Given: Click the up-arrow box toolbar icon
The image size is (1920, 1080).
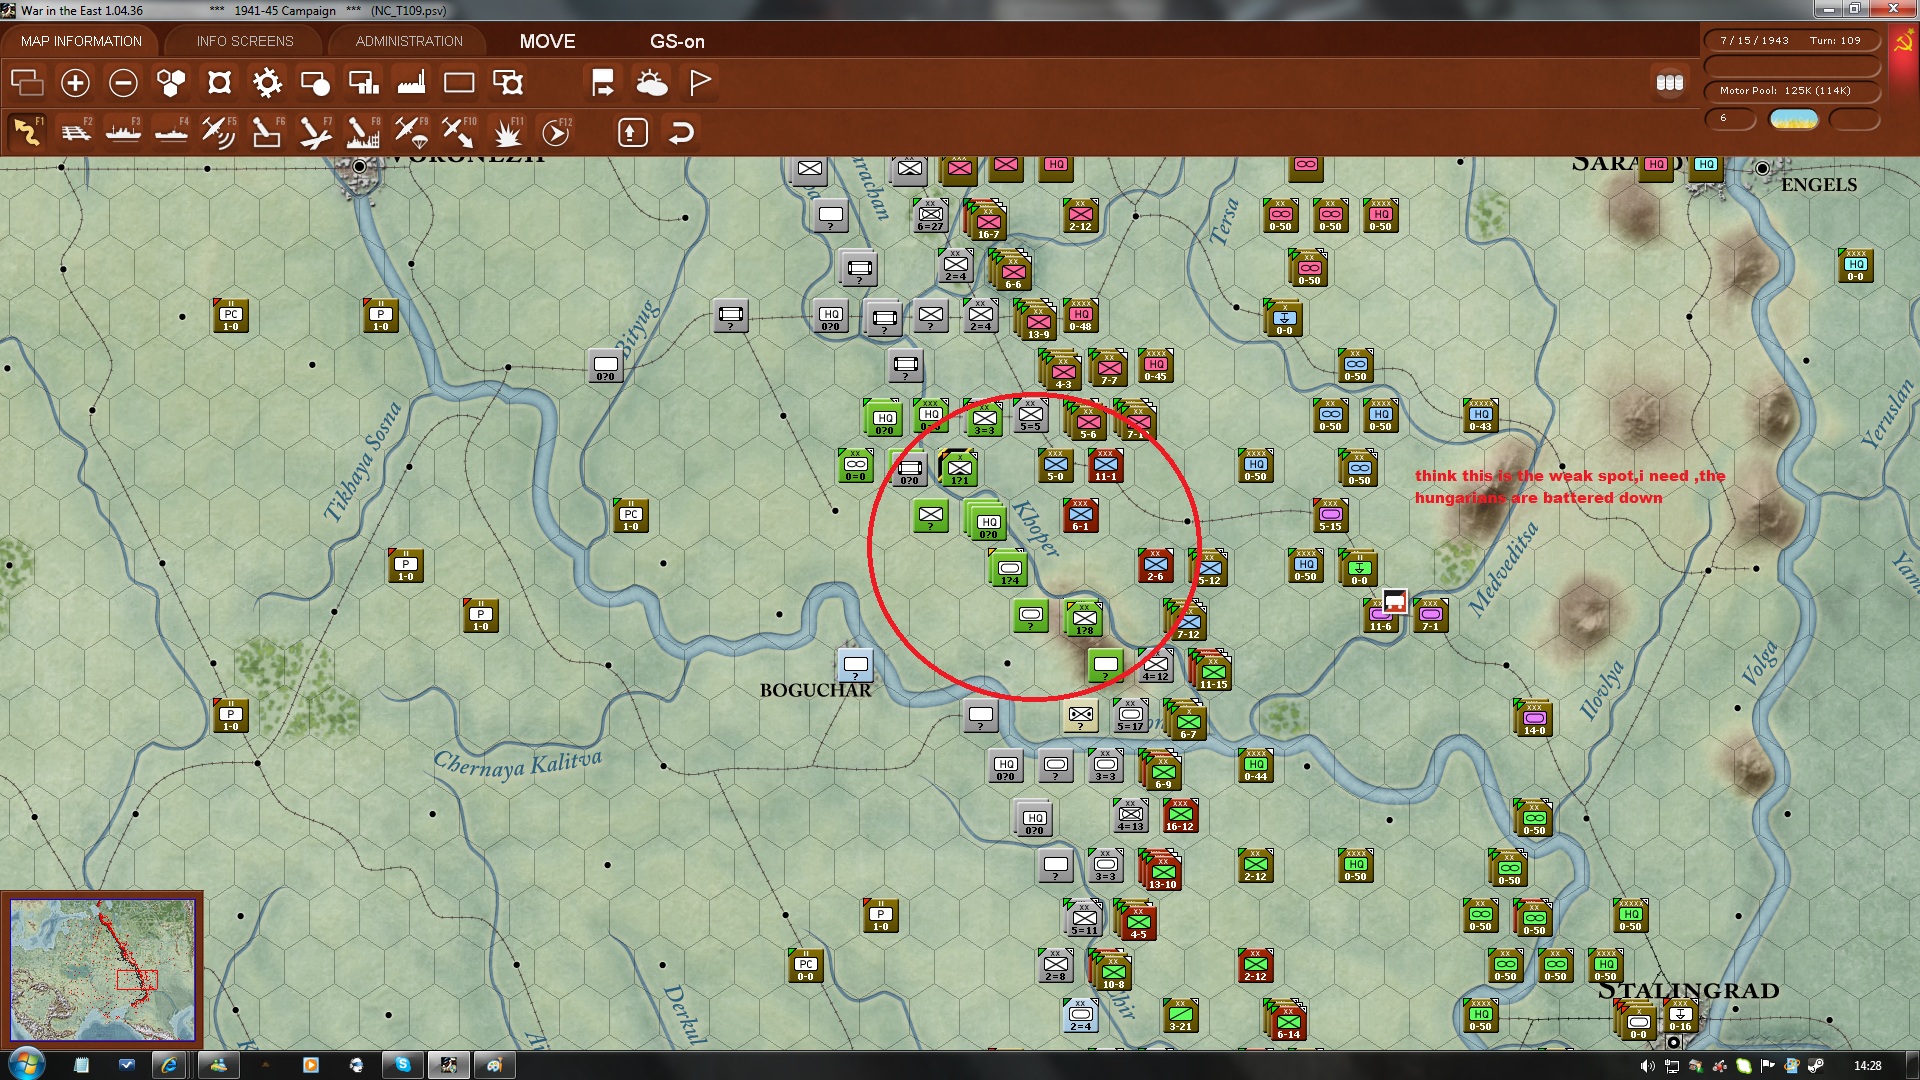Looking at the screenshot, I should (x=633, y=132).
